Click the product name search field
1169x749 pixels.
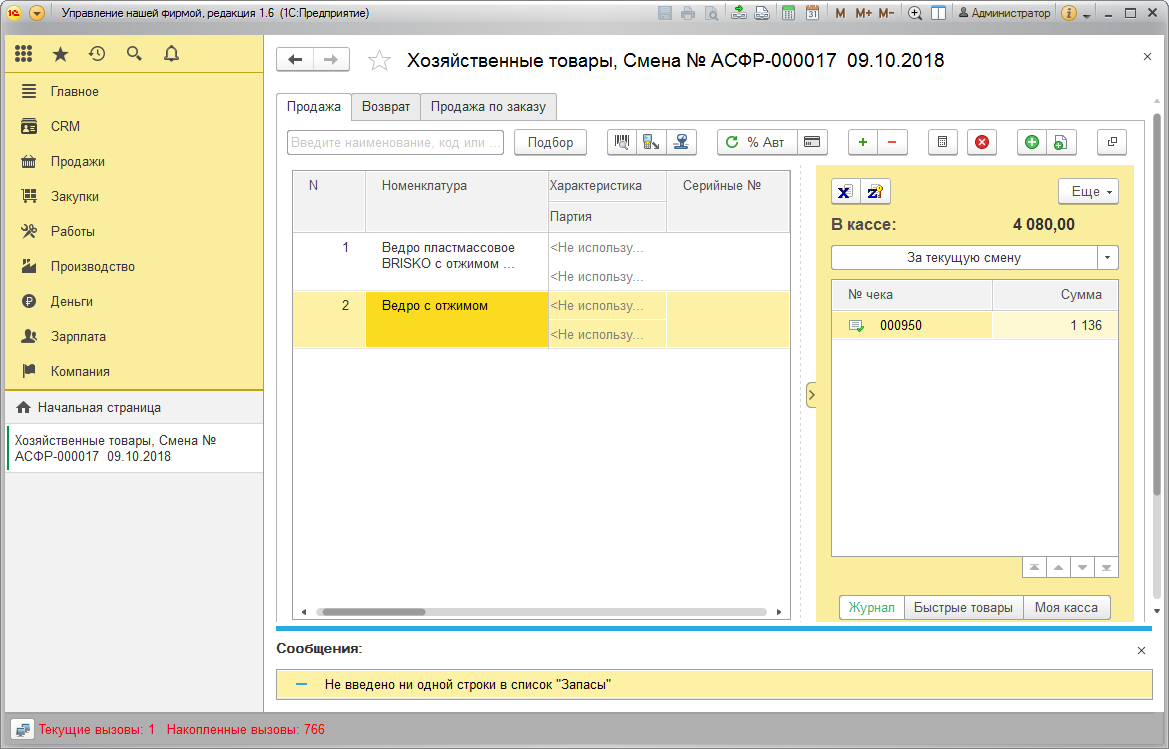click(395, 142)
